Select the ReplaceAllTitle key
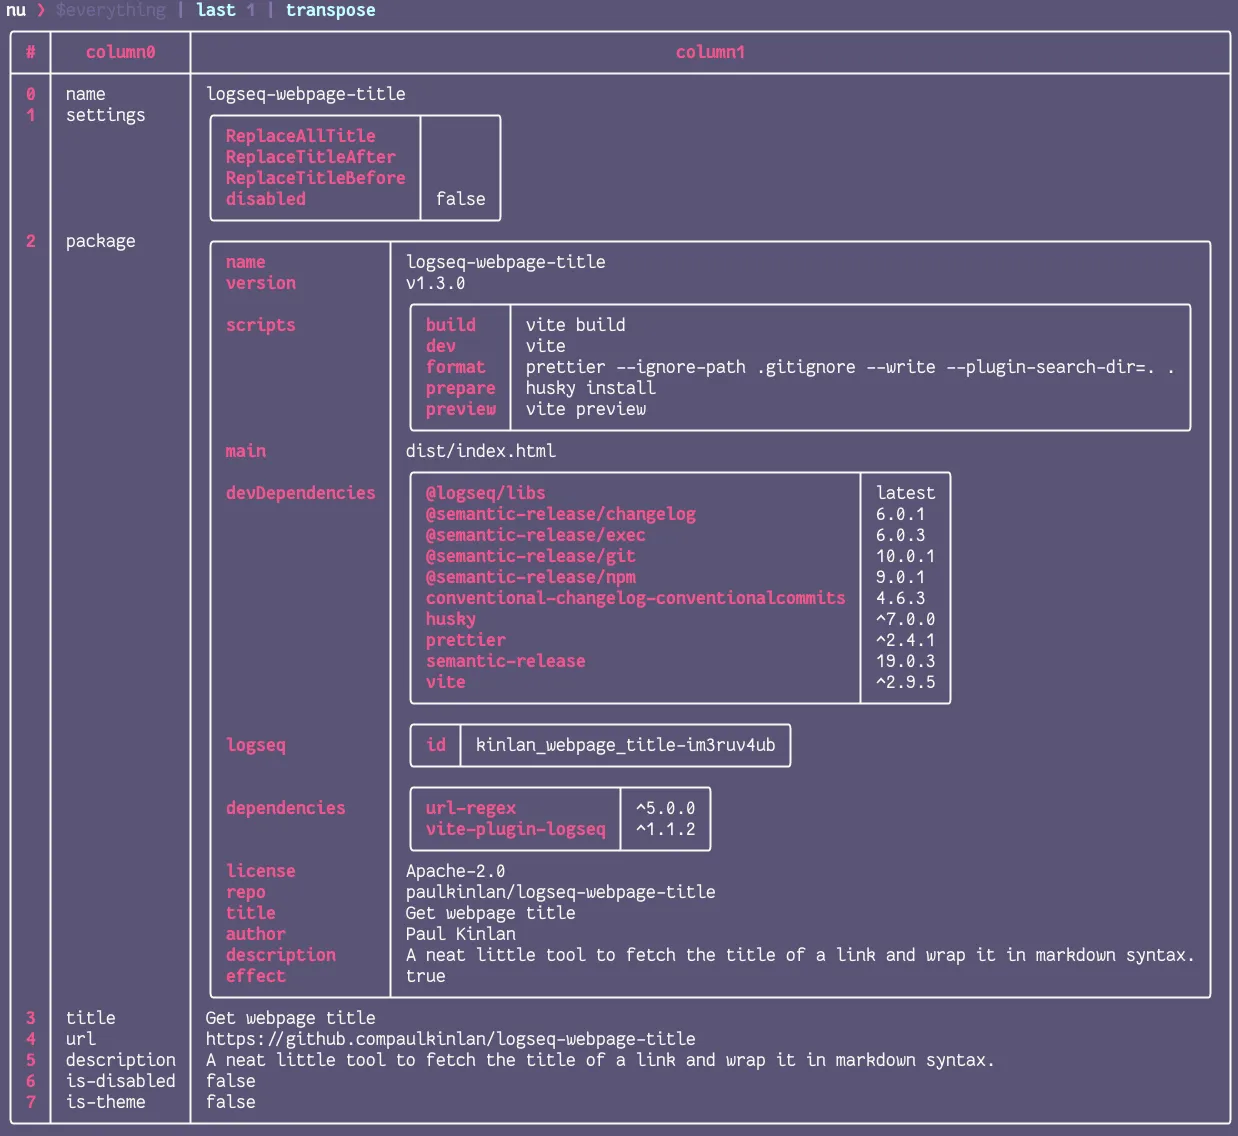 [300, 136]
